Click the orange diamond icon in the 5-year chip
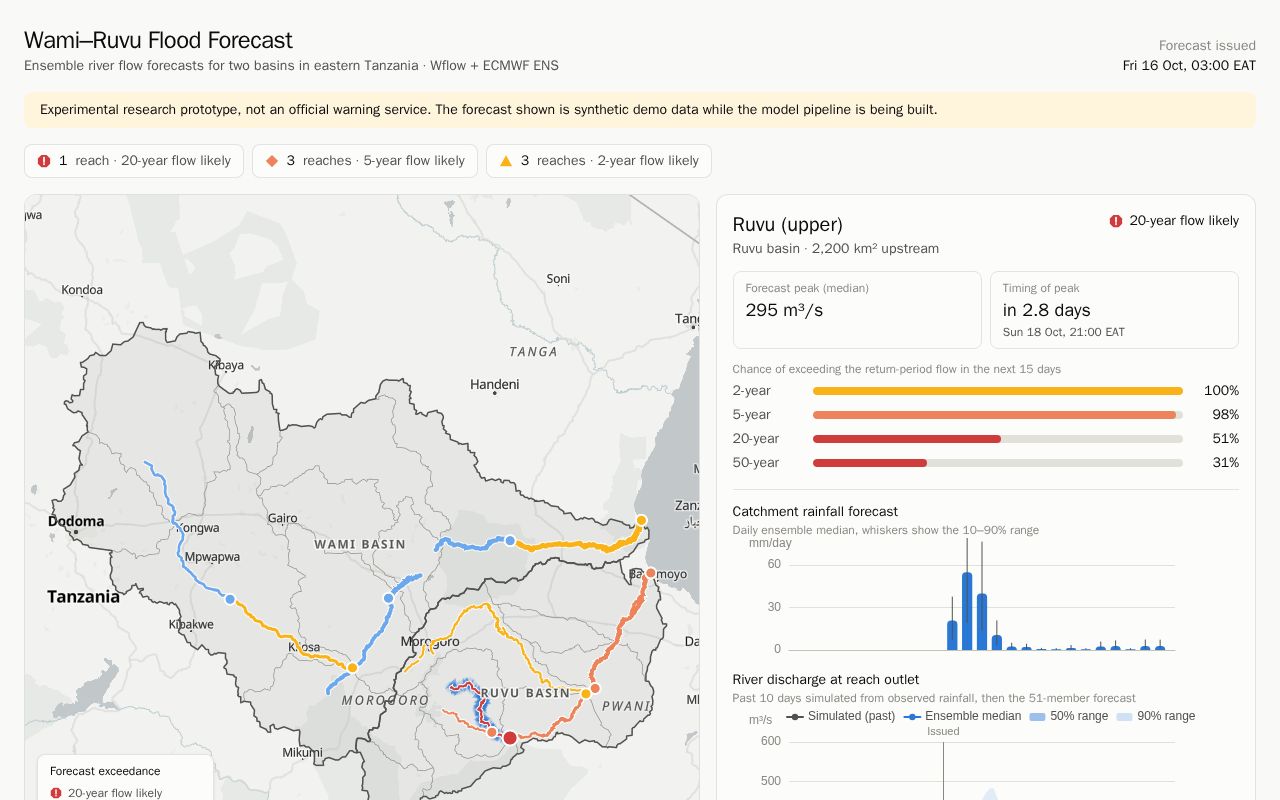Screen dimensions: 1280x800 pos(272,161)
